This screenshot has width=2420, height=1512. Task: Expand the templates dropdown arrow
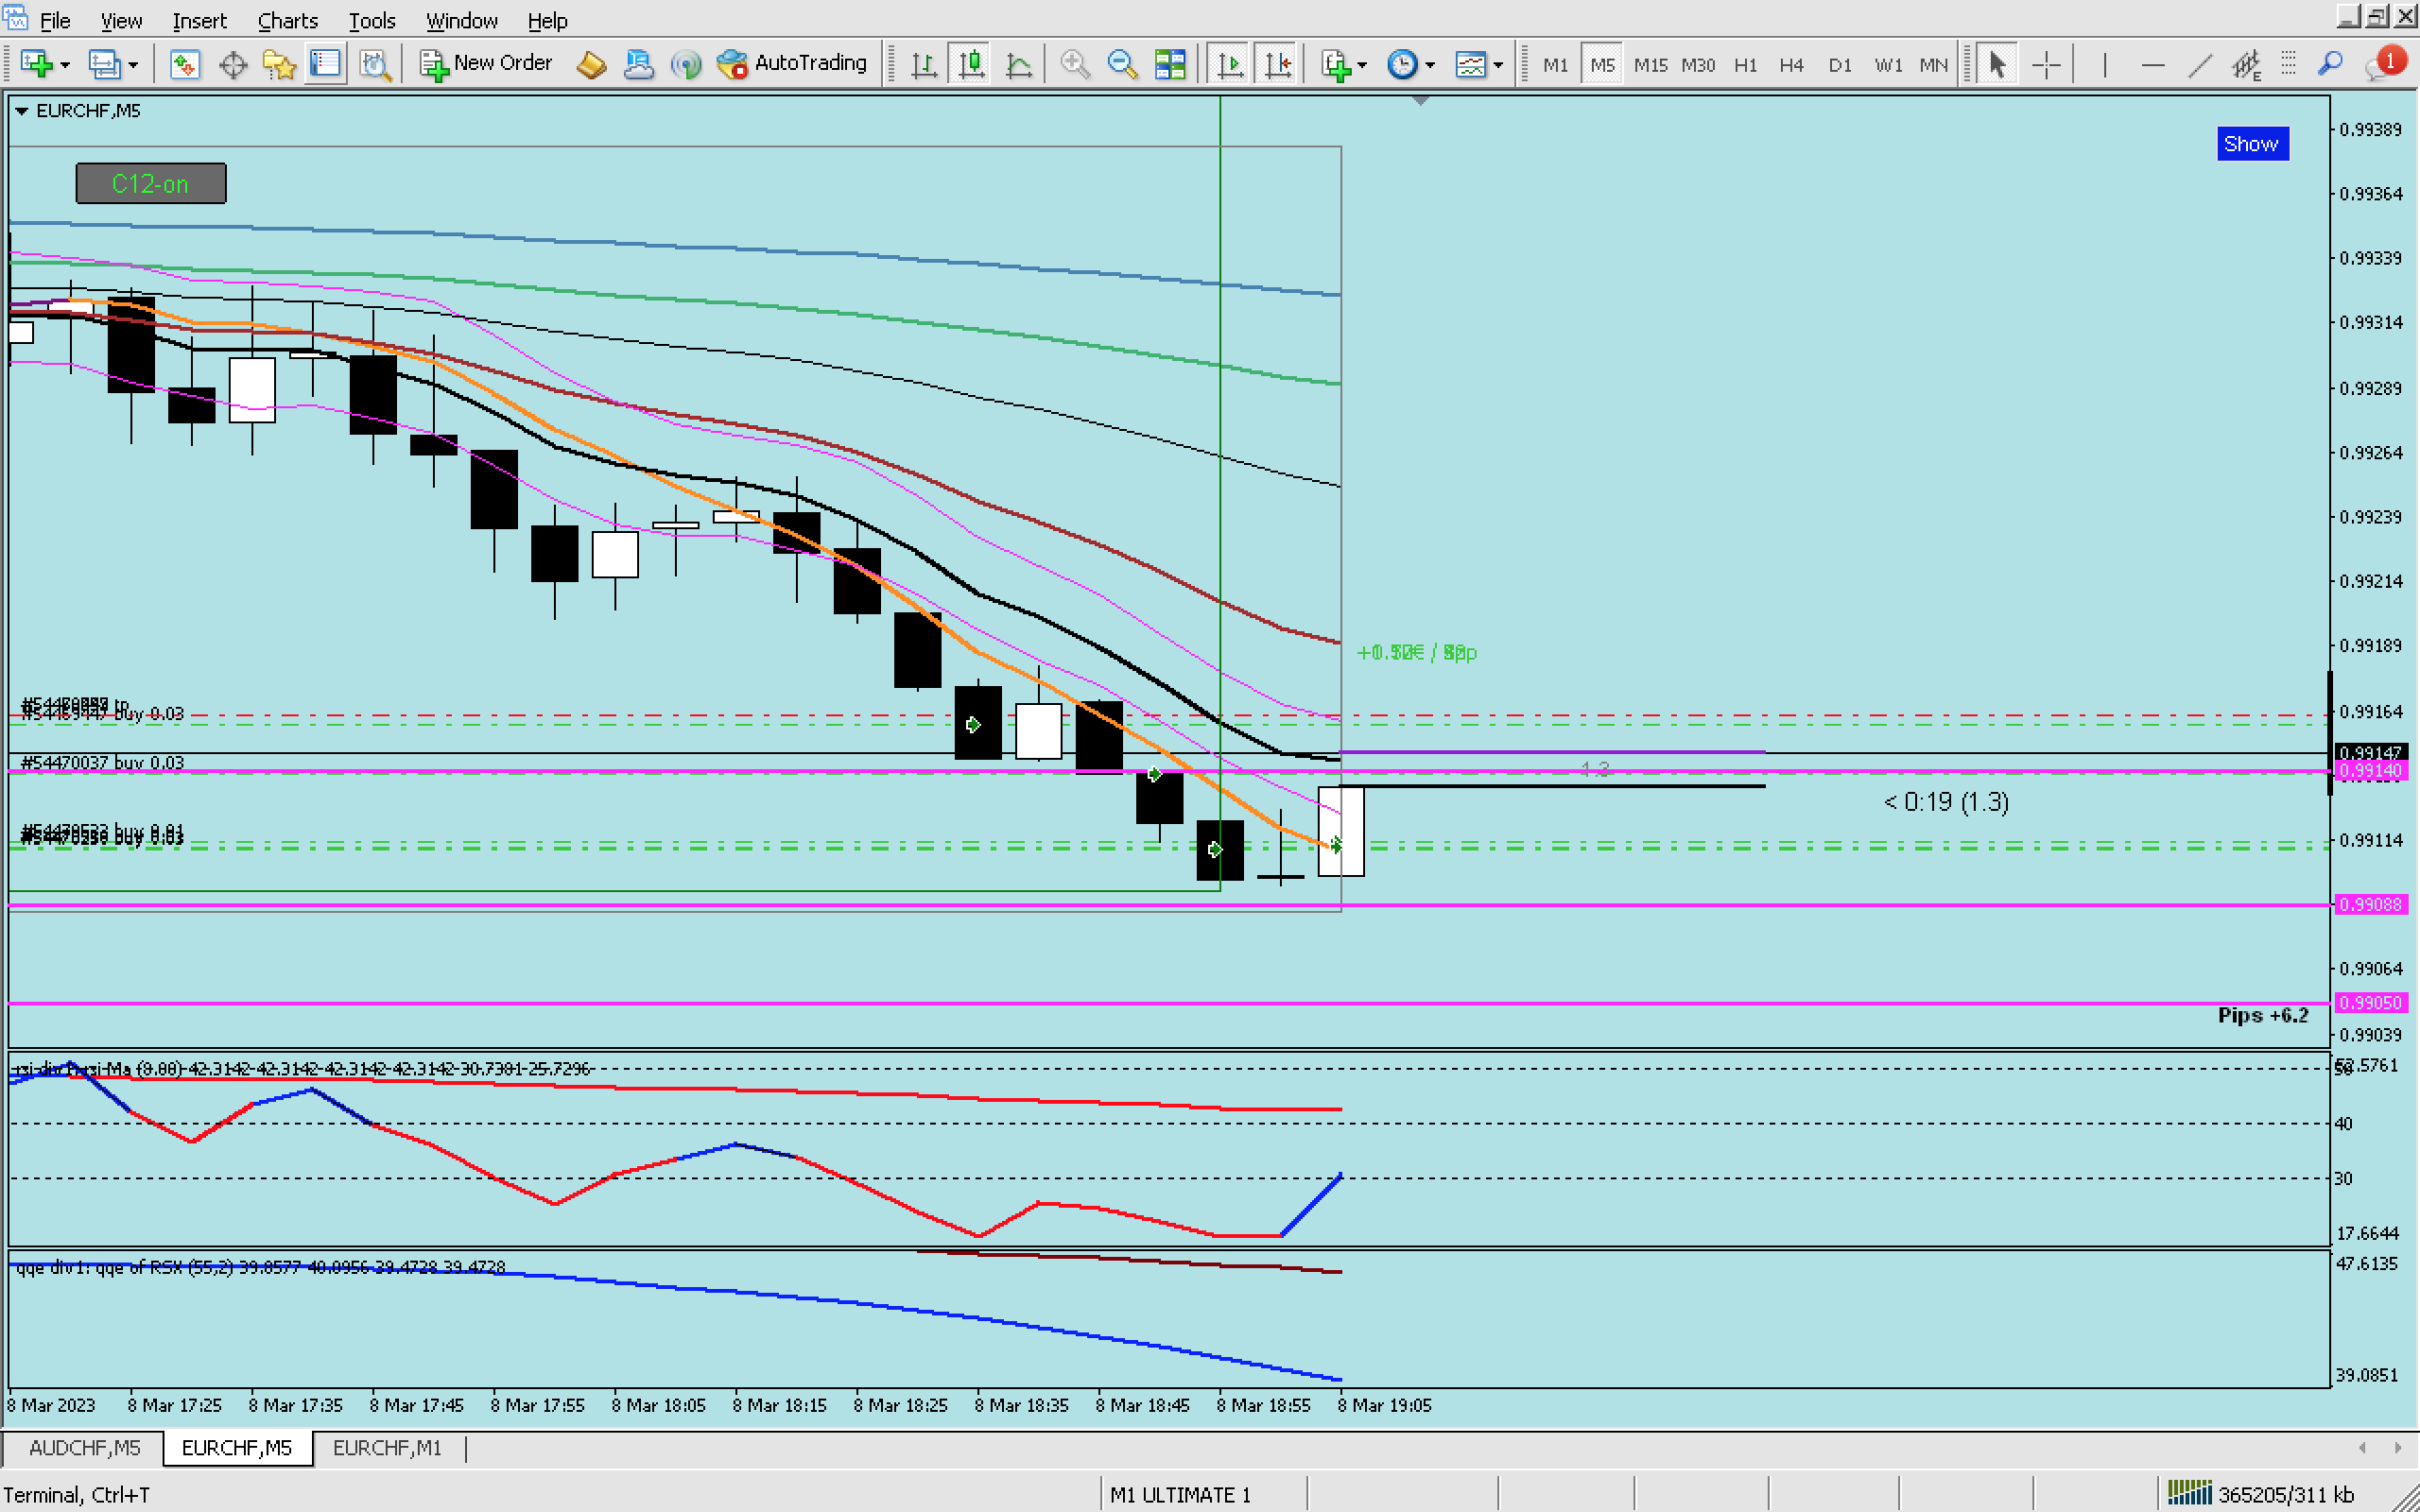click(x=1498, y=65)
